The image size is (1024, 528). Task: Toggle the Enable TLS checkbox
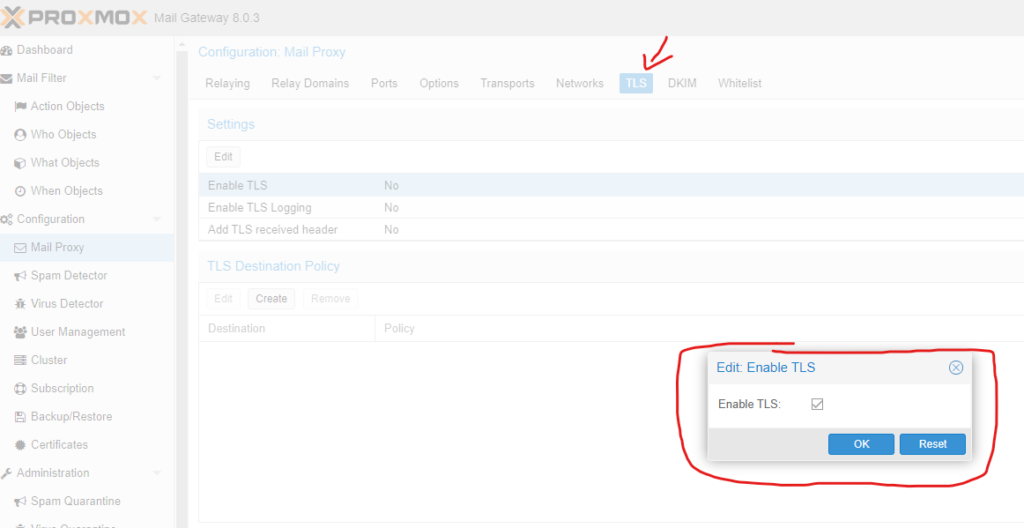click(x=817, y=404)
